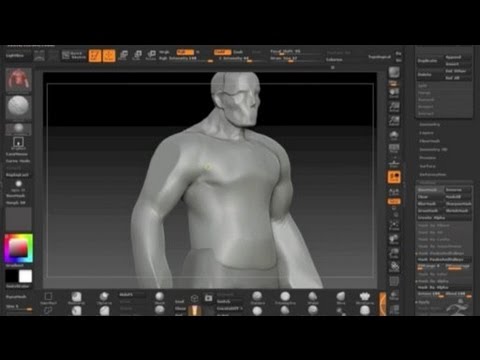Click the white square texture icon
This screenshot has height=360, width=480.
pos(18,142)
